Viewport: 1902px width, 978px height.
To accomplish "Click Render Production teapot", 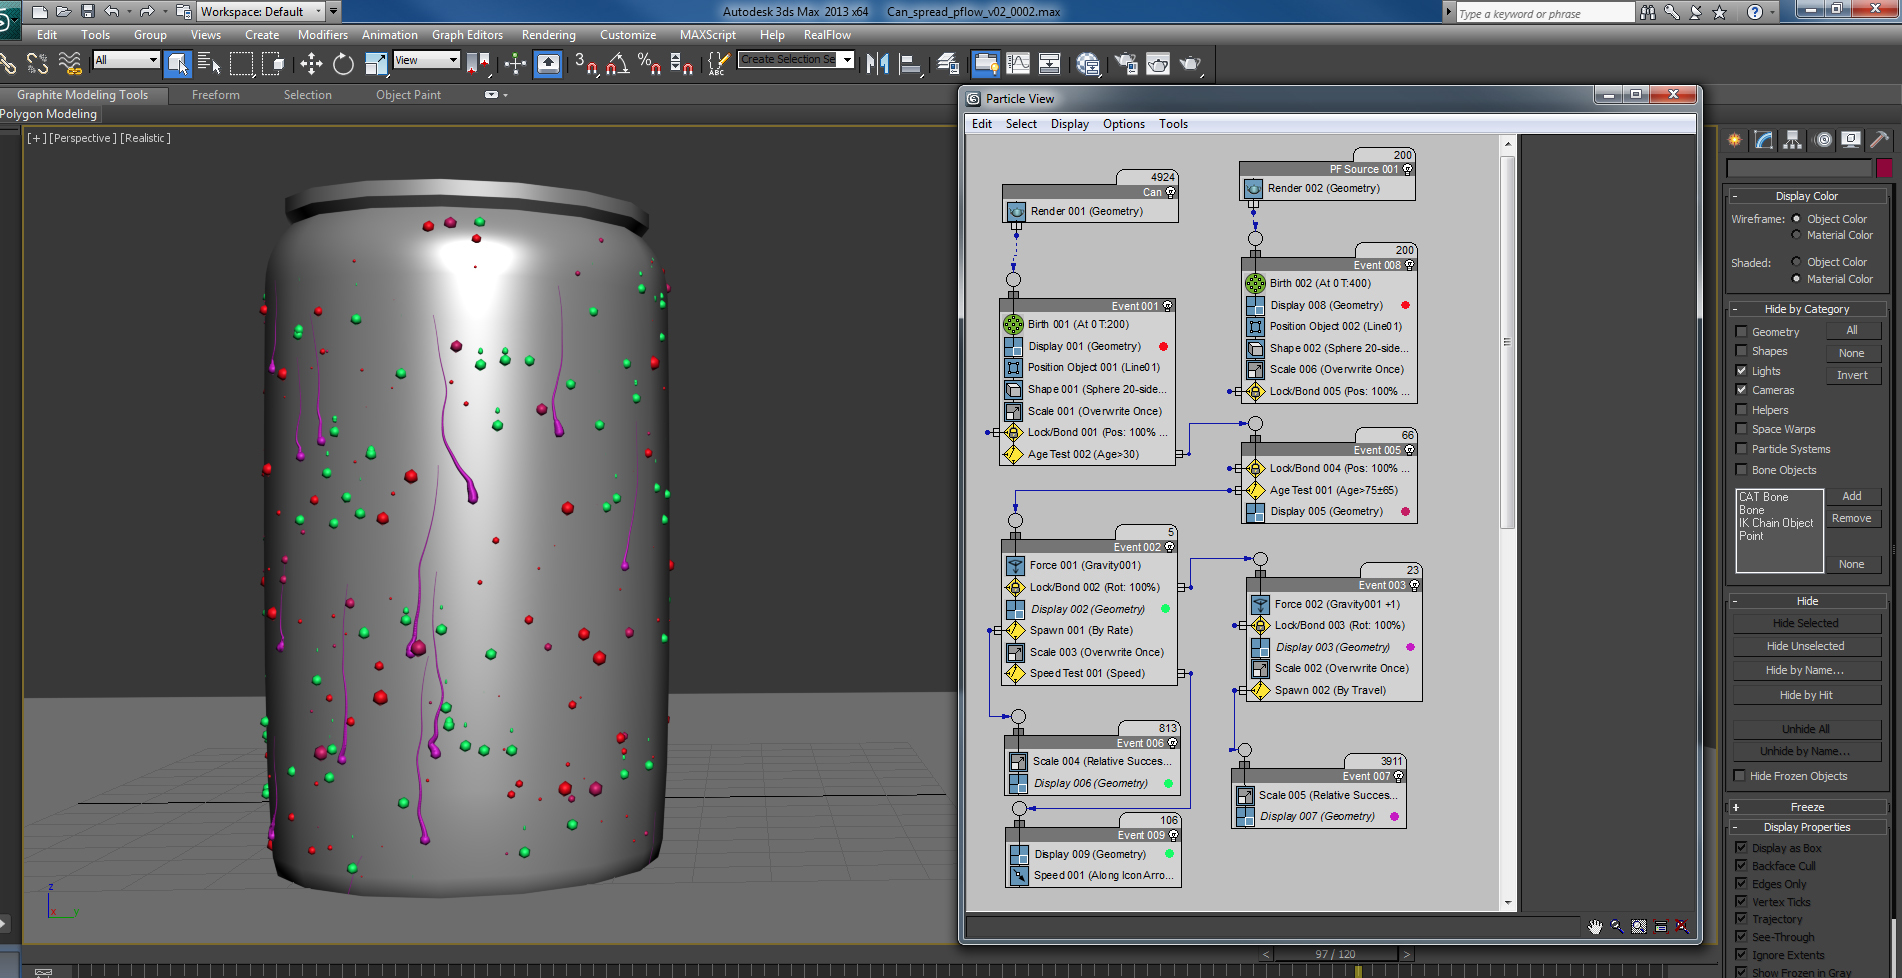I will coord(1190,64).
